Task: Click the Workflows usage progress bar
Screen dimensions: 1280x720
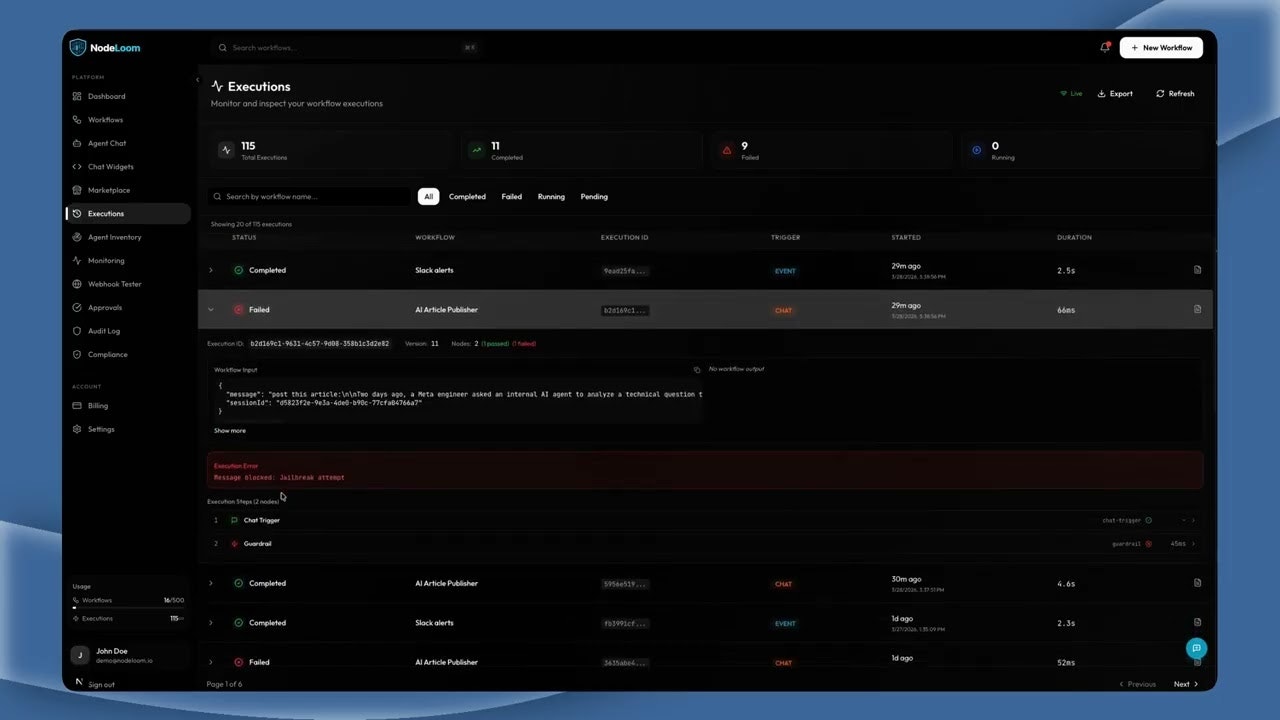Action: click(128, 607)
